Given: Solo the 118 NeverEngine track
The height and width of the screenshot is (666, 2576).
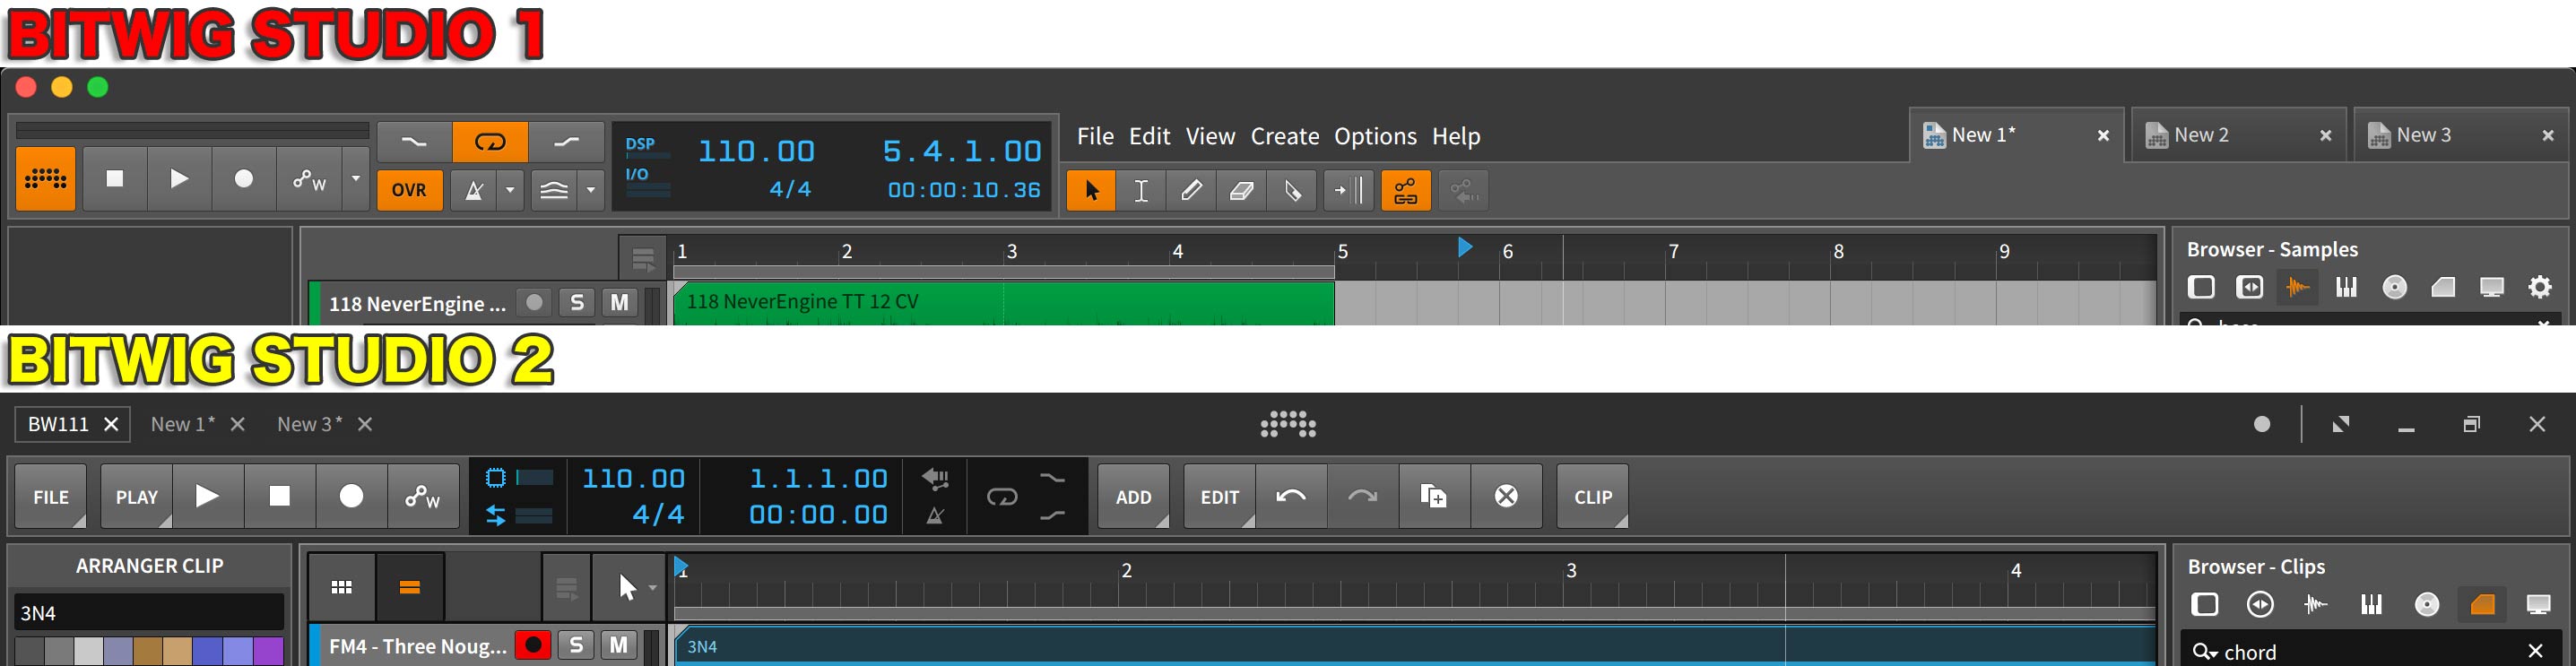Looking at the screenshot, I should tap(577, 302).
